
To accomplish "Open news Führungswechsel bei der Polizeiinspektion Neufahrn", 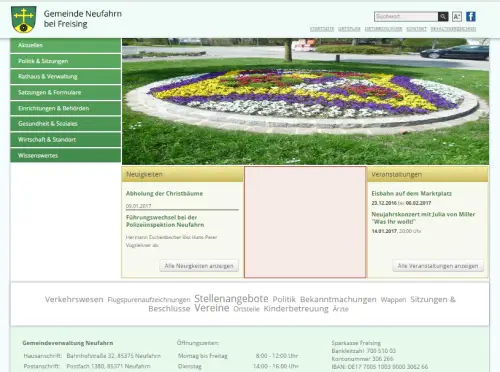I will coord(165,221).
